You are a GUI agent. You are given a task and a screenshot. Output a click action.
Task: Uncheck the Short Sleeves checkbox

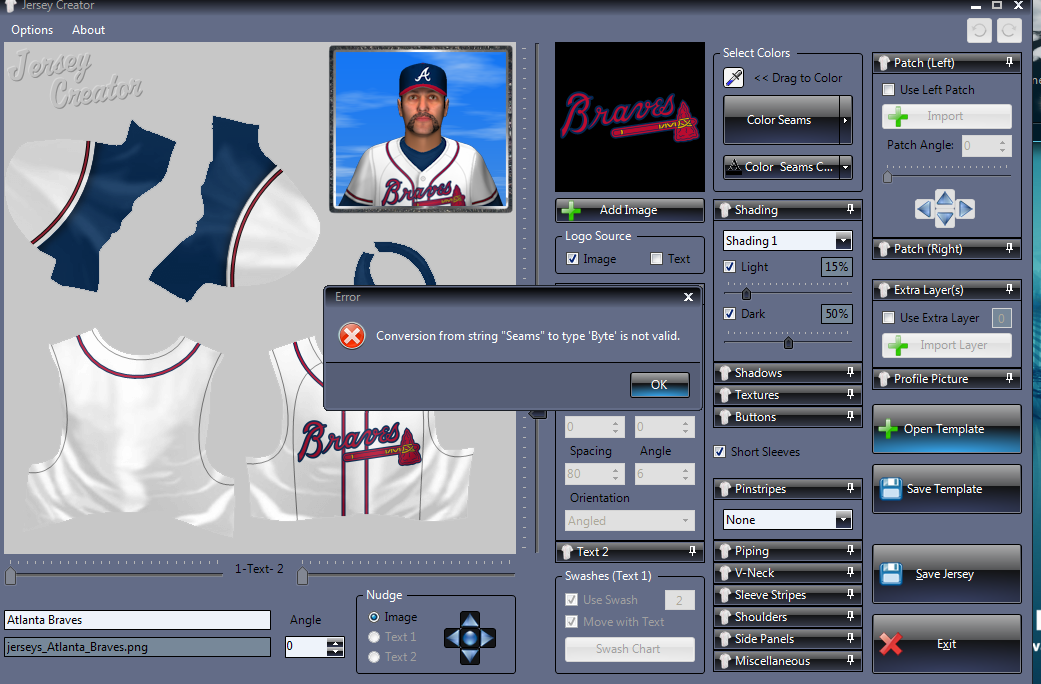point(720,452)
